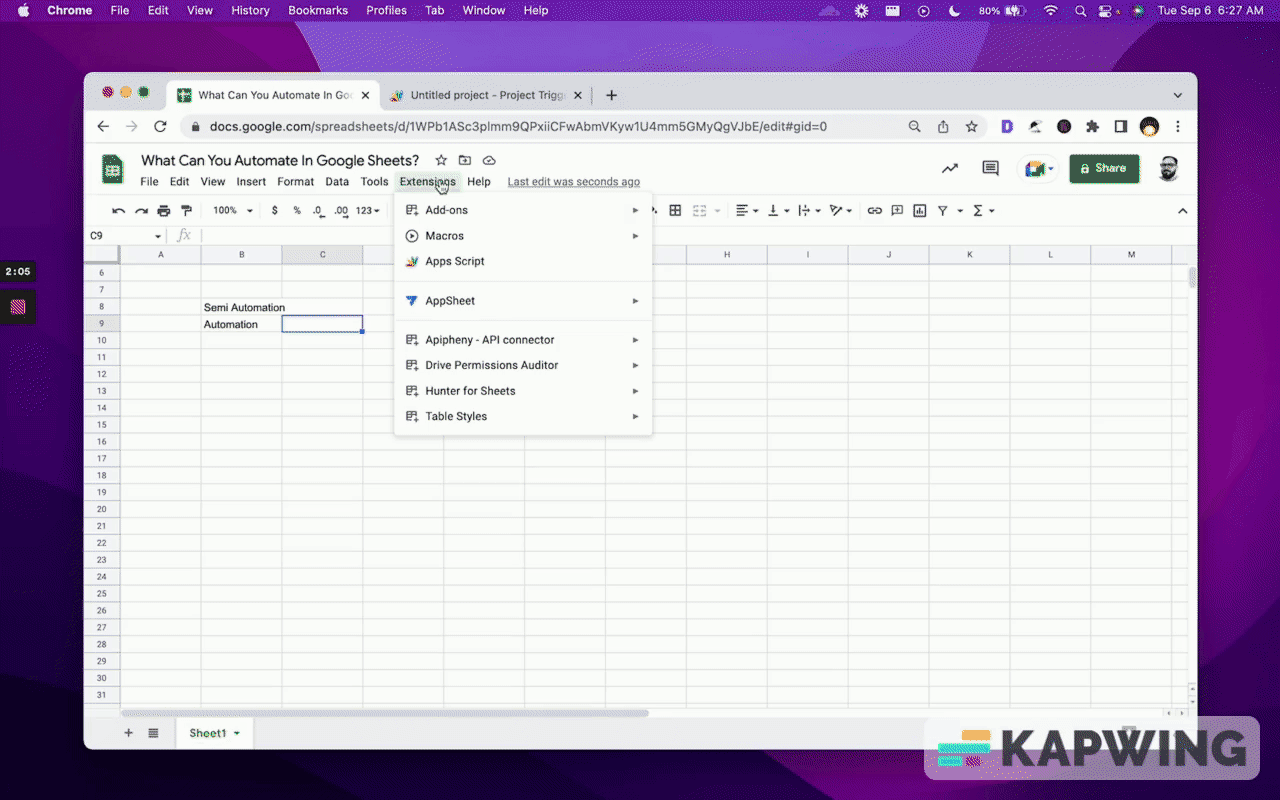Screen dimensions: 1280x800
Task: Go back using Chrome's back arrow
Action: click(x=103, y=126)
